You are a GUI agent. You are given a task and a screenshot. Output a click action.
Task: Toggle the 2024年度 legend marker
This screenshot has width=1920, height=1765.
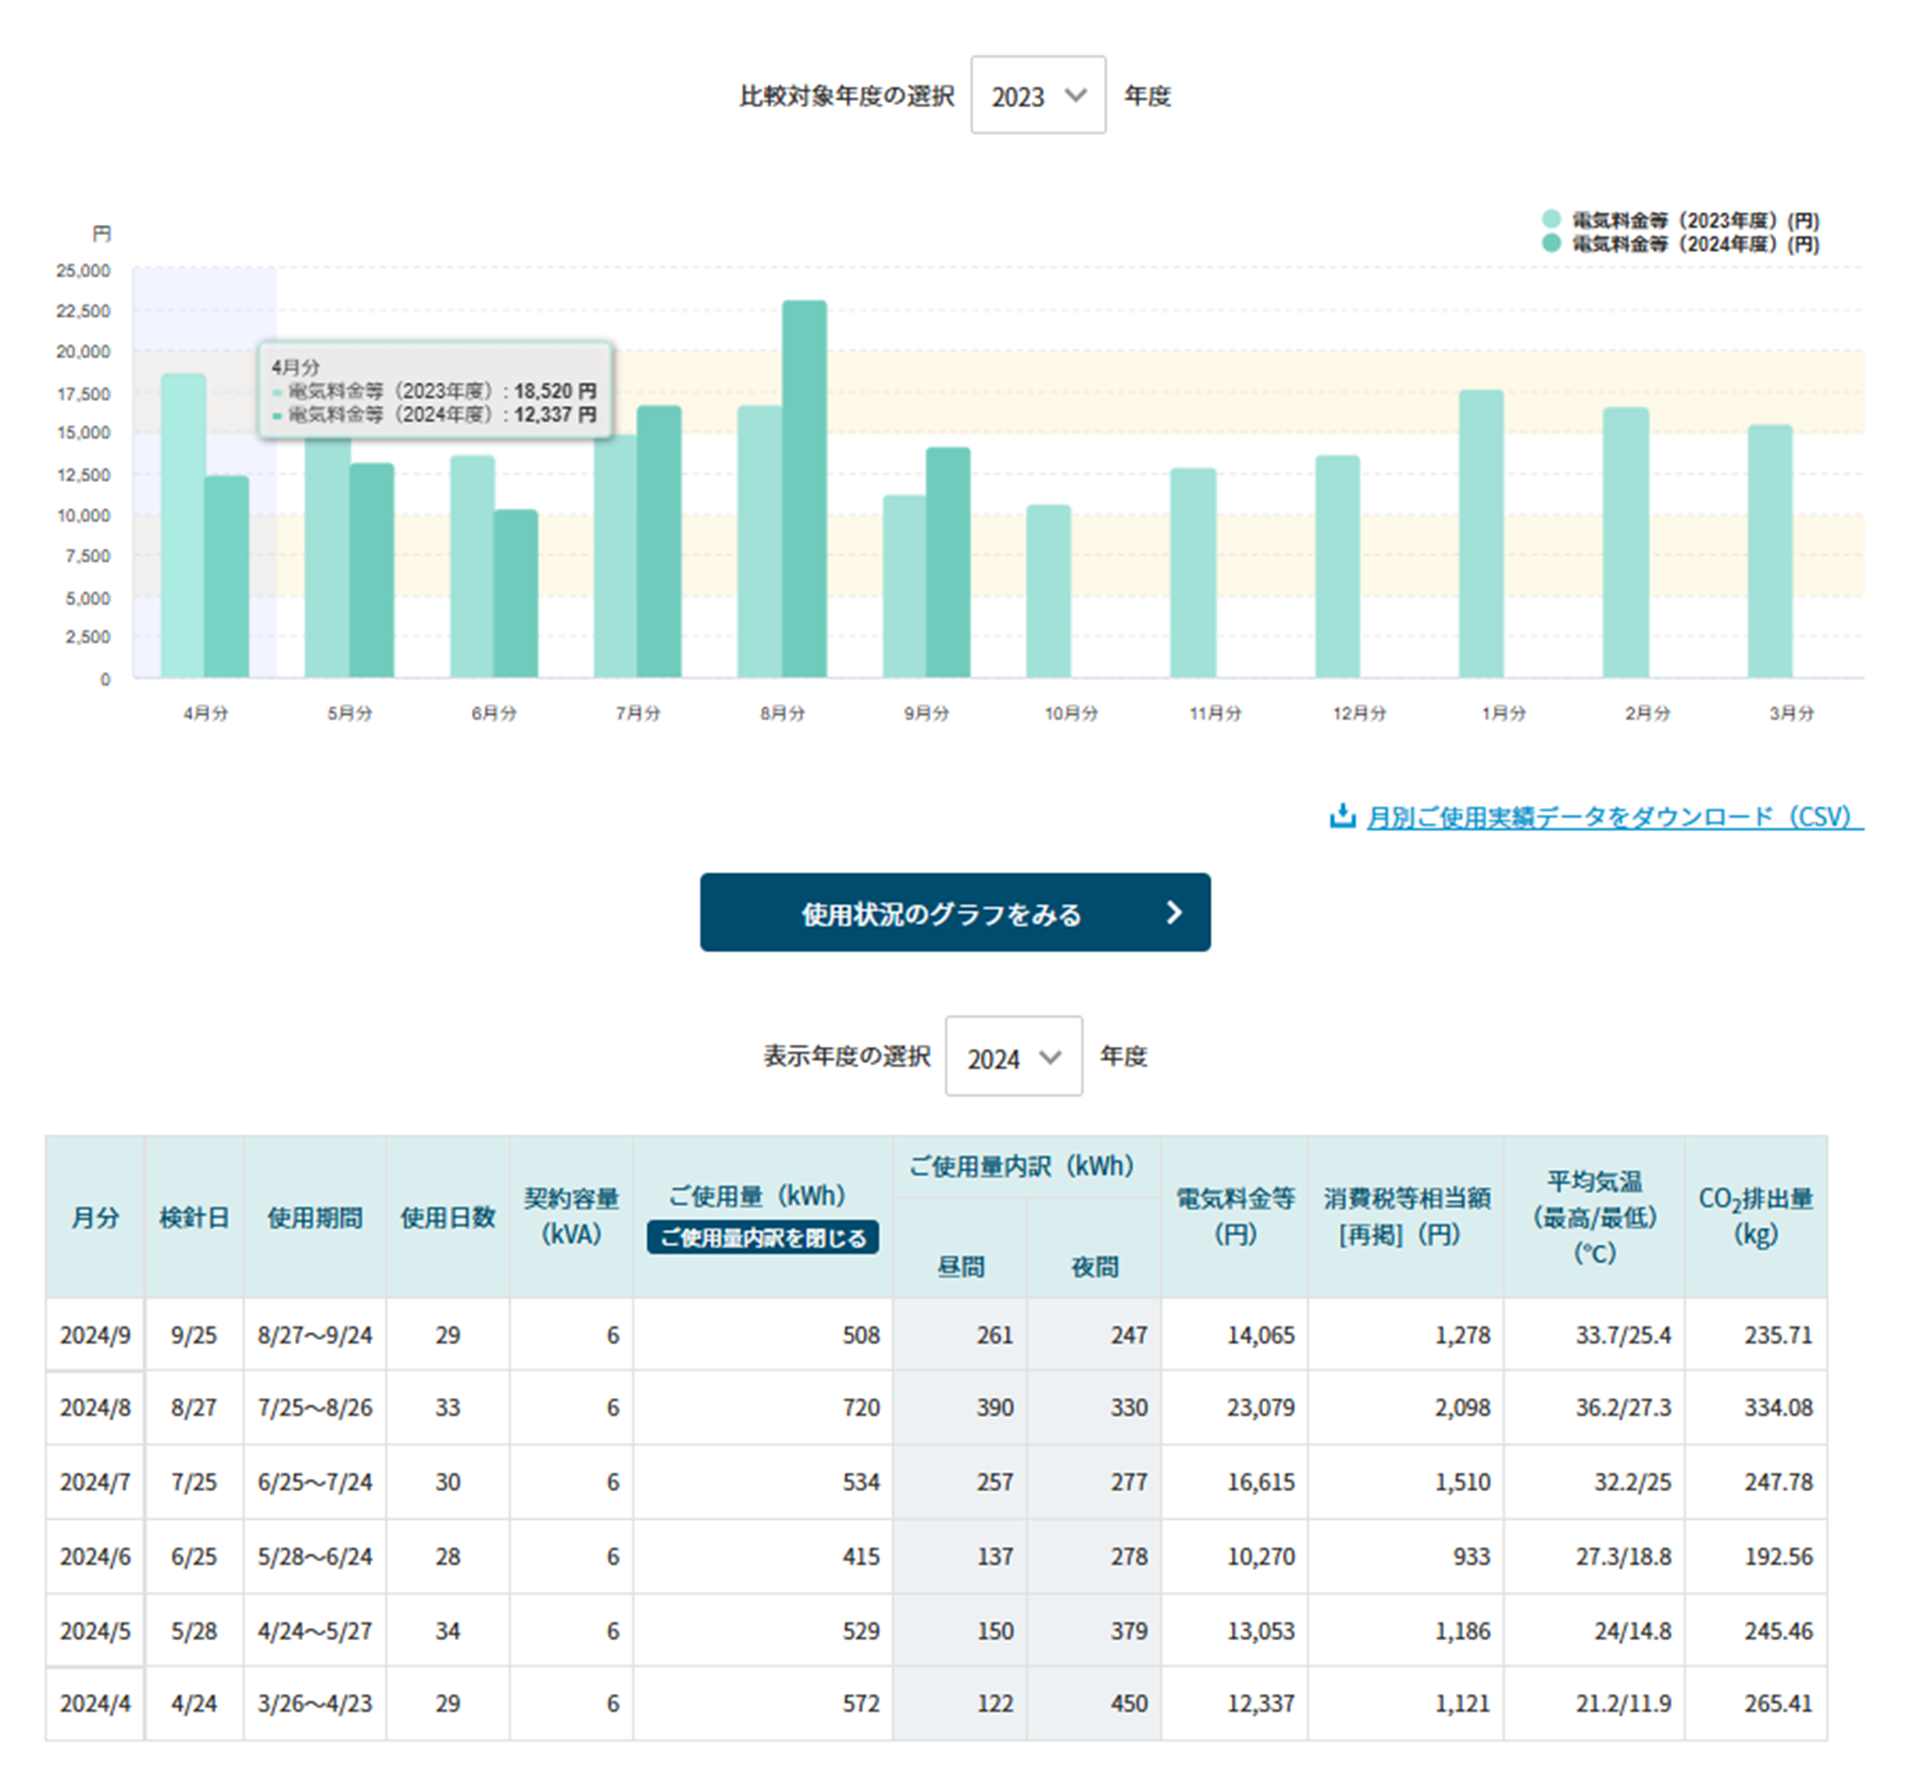(x=1551, y=243)
